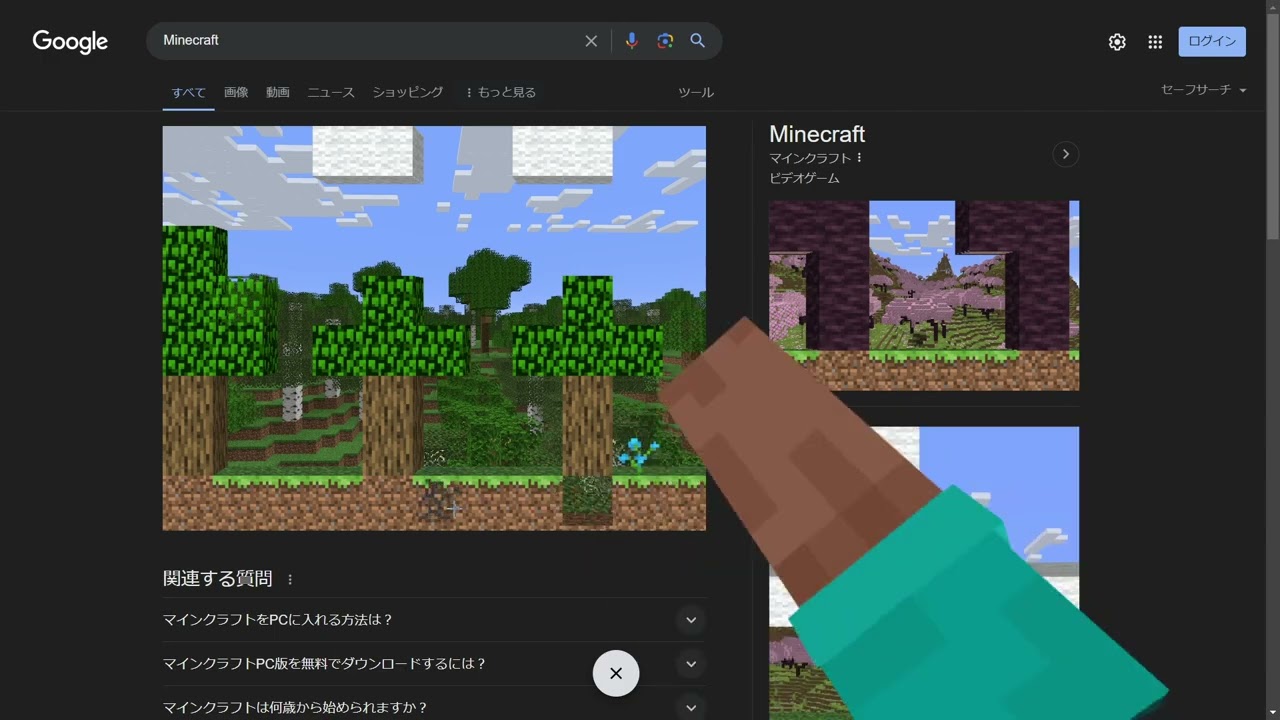Select the すべて tab
This screenshot has width=1280, height=720.
click(x=188, y=92)
